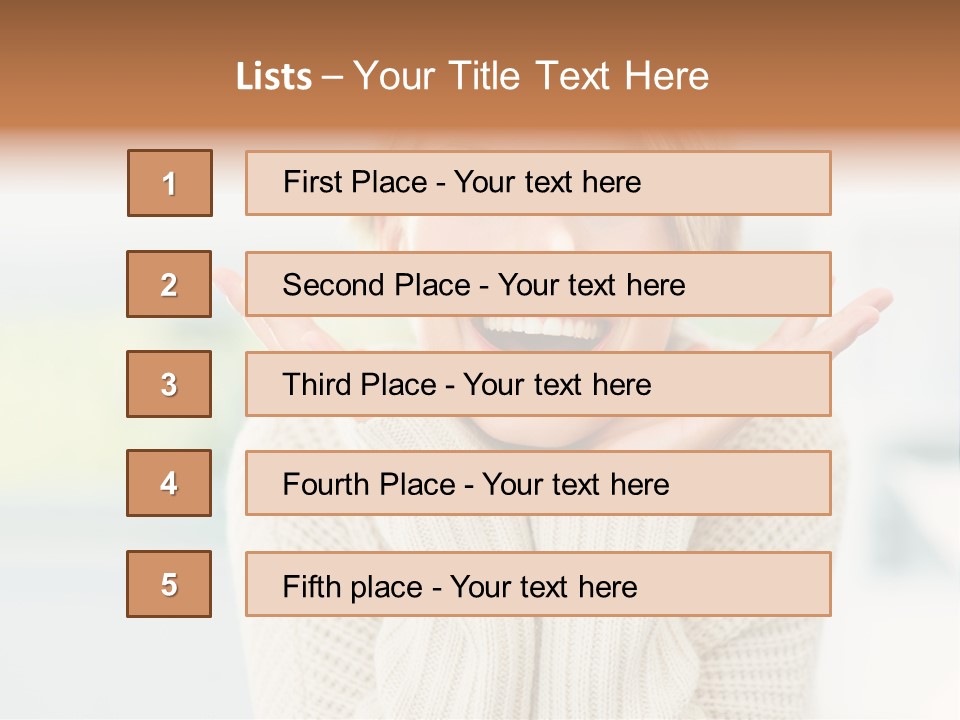Click the Fifth place text box

coord(538,585)
